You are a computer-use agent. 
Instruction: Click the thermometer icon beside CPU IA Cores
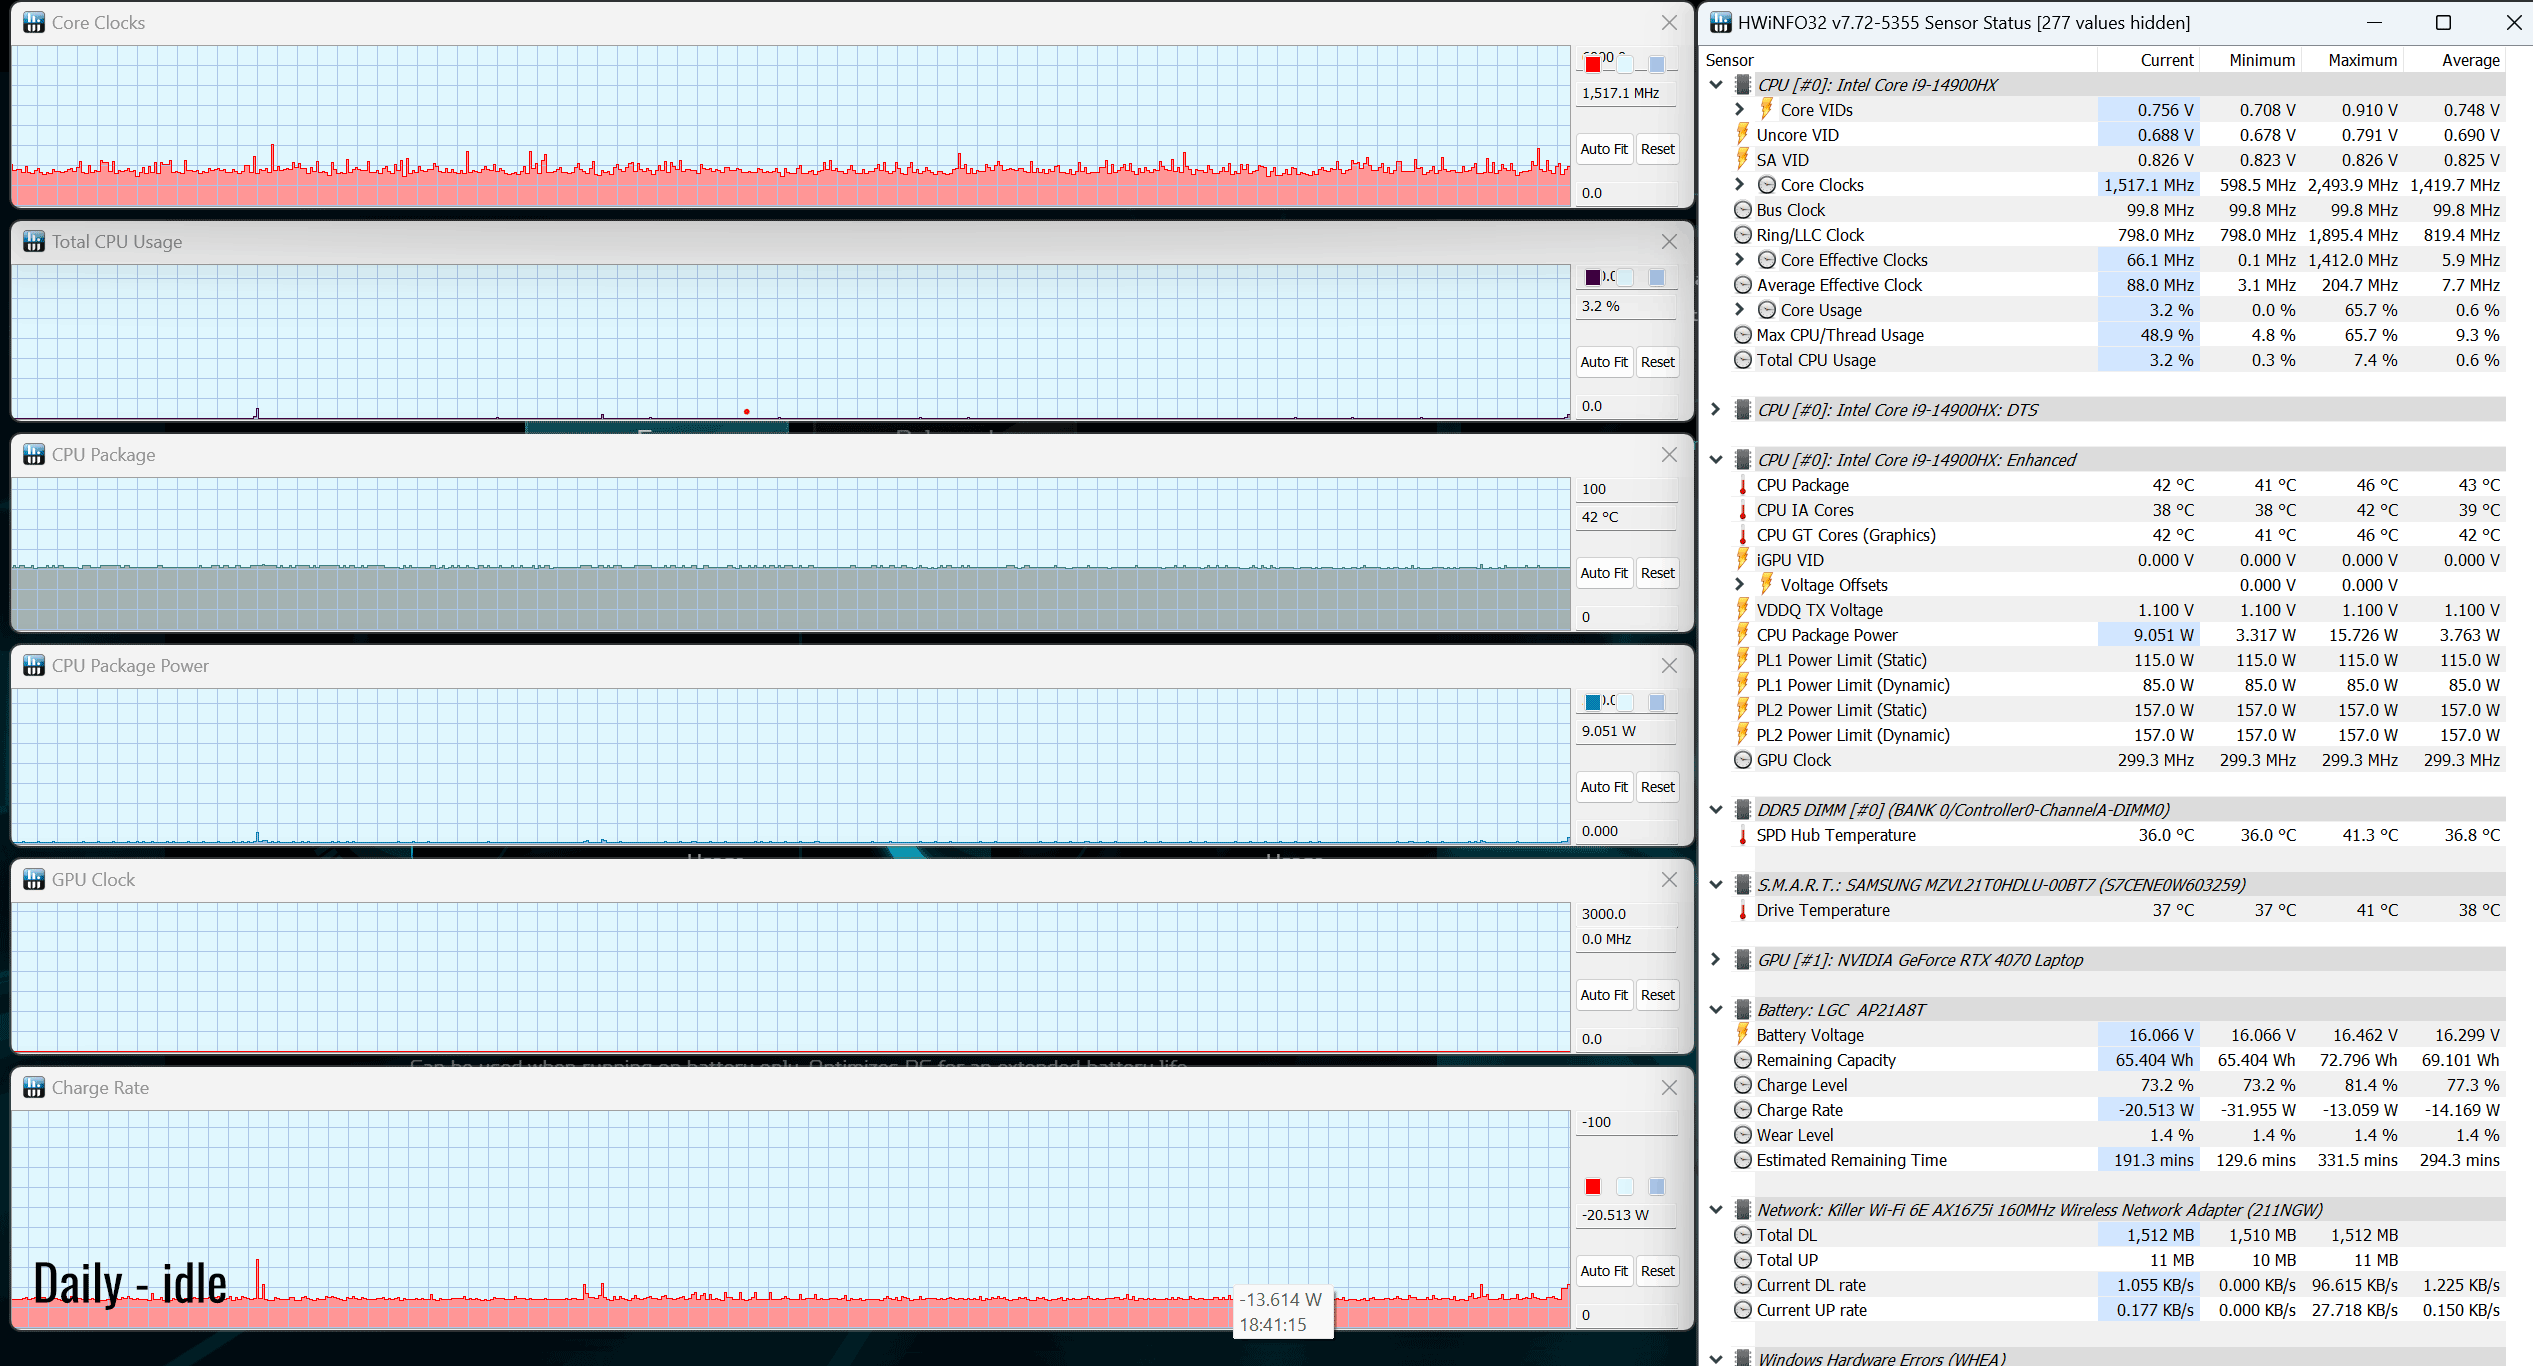point(1743,510)
